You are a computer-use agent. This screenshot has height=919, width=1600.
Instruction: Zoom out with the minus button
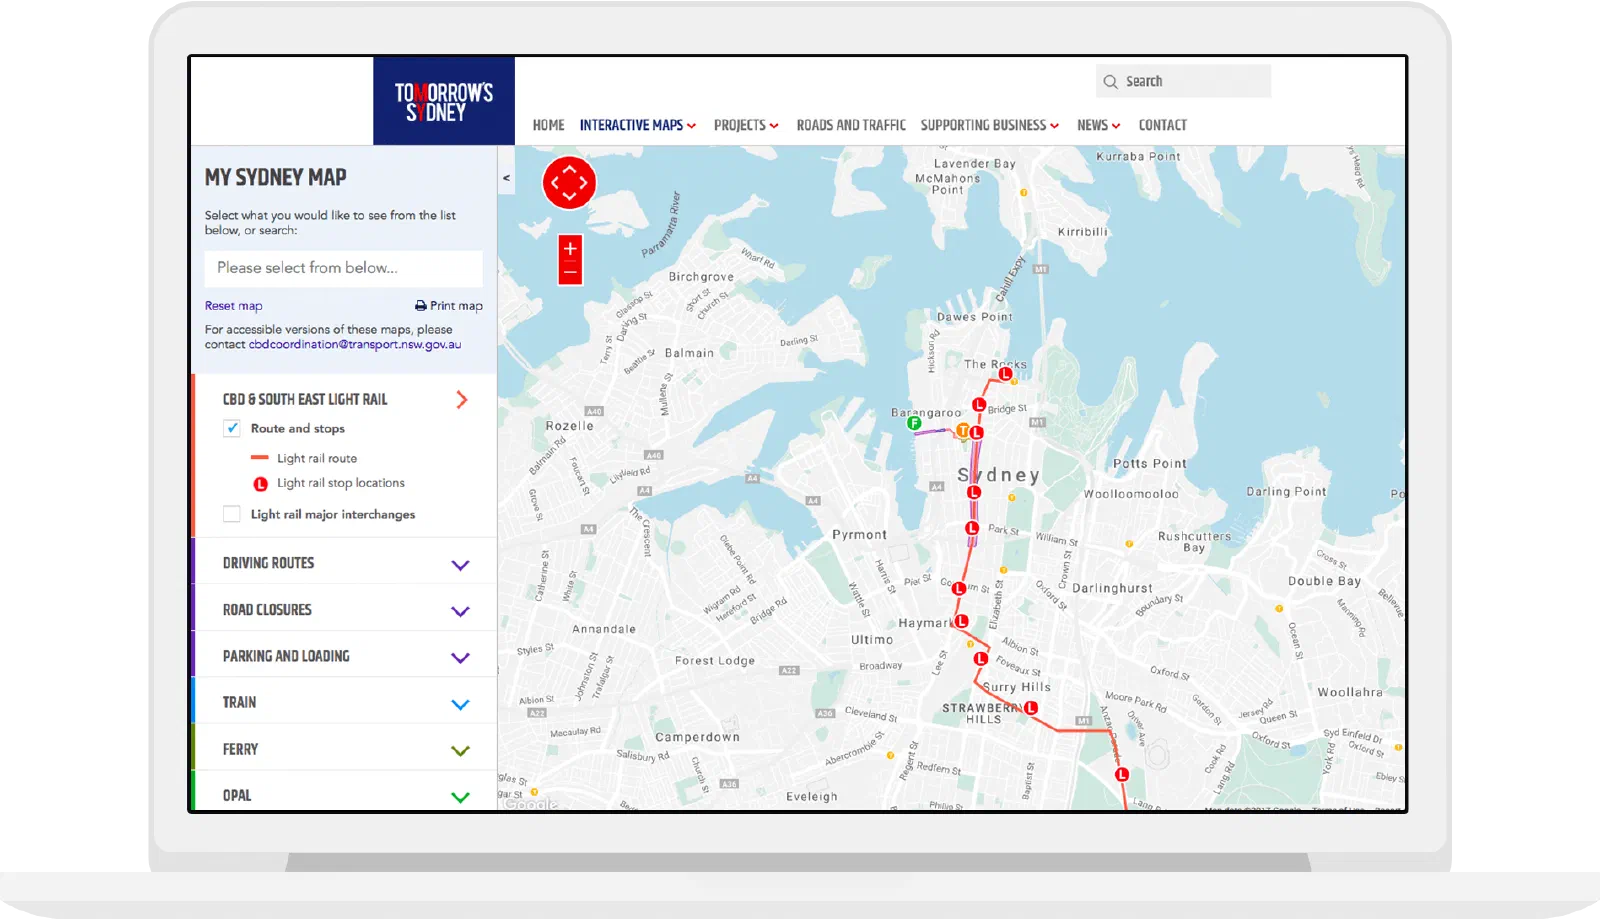570,272
